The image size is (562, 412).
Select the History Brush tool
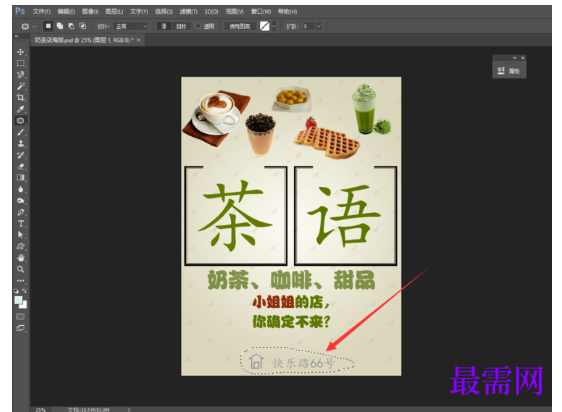[x=20, y=155]
